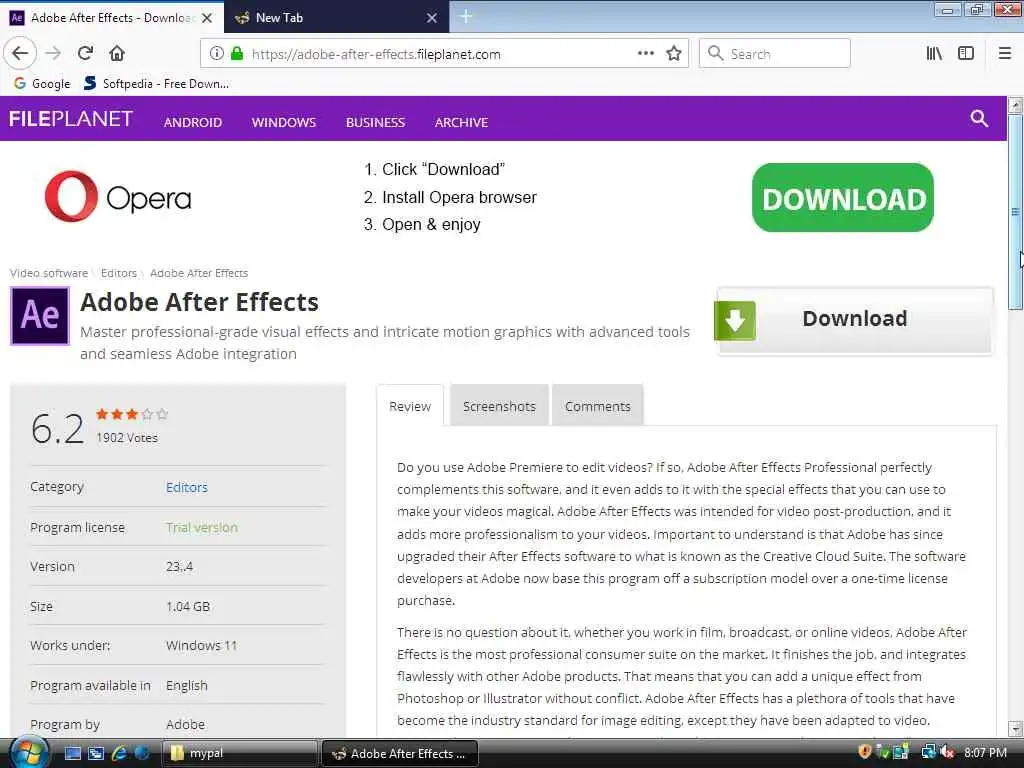Reload the page with the refresh icon
Viewport: 1024px width, 768px height.
[85, 54]
